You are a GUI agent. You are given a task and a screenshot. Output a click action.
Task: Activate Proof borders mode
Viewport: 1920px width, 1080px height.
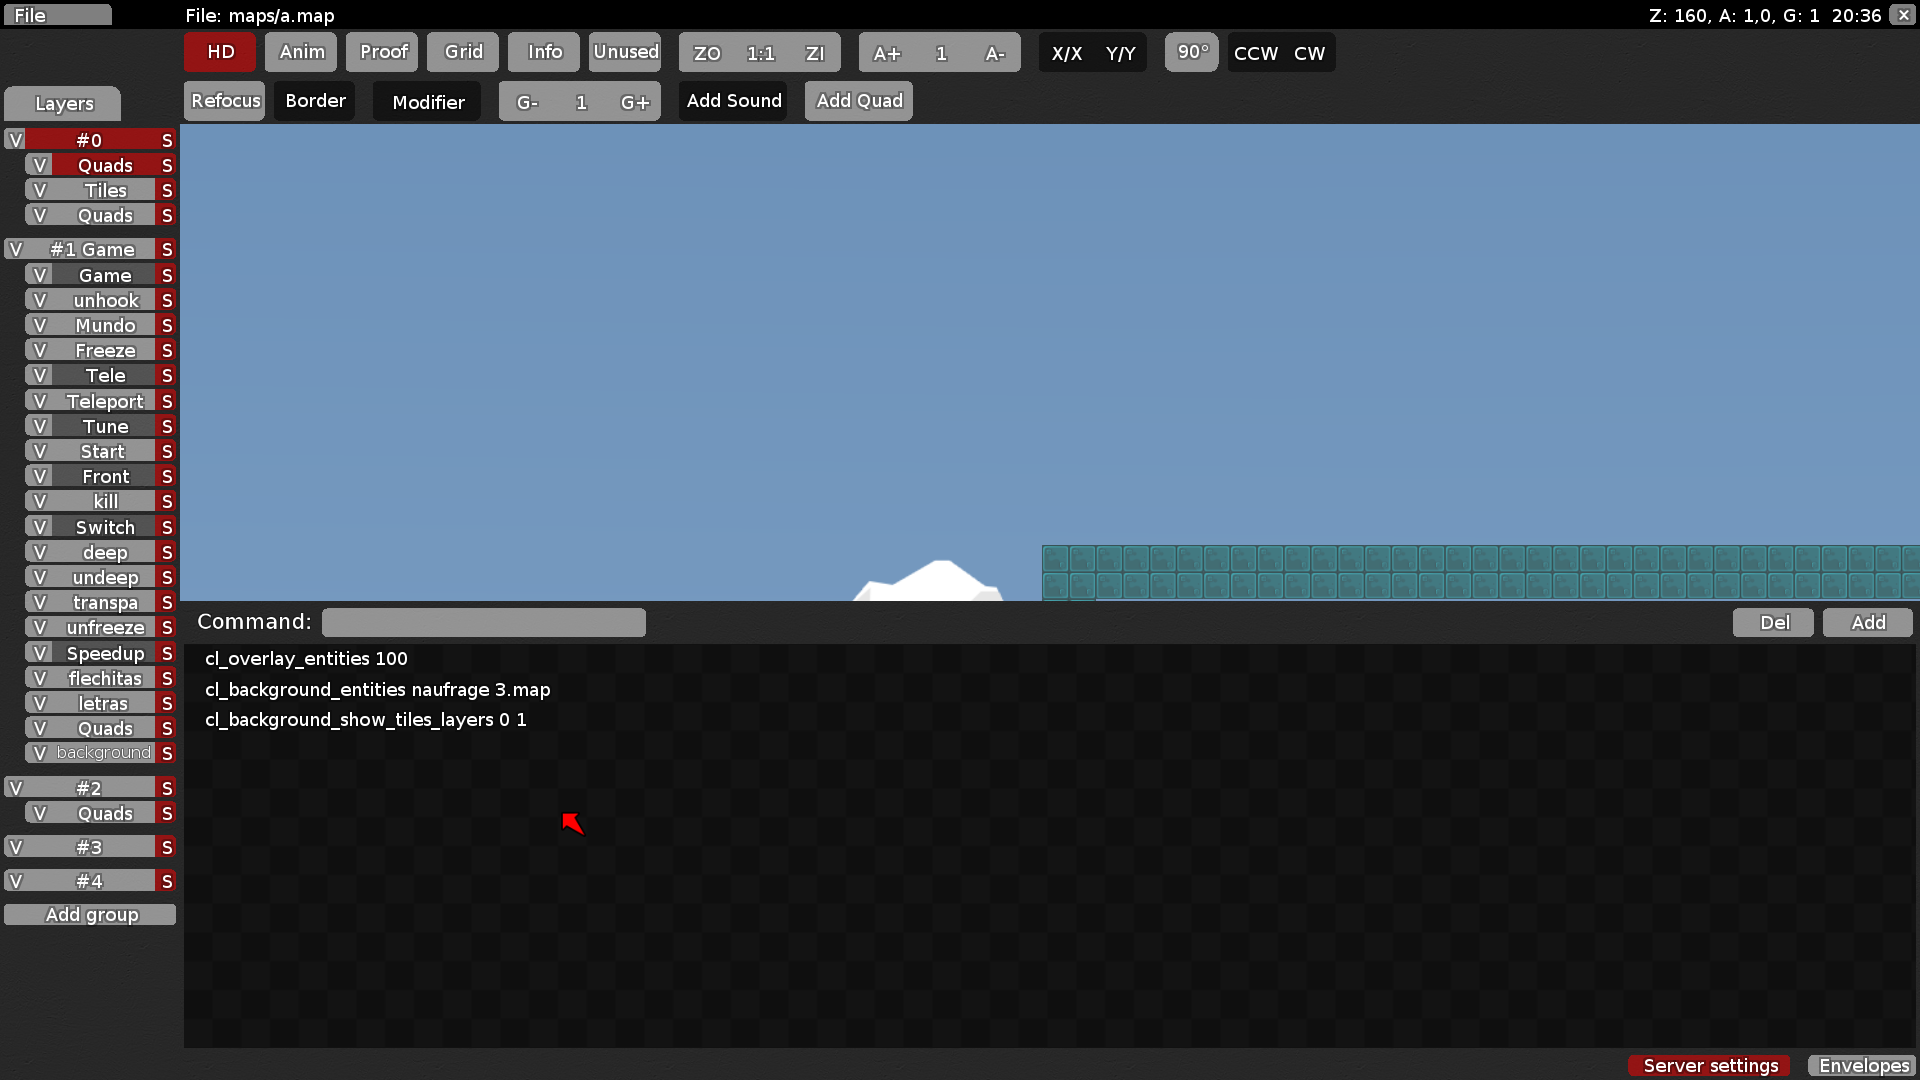(381, 52)
